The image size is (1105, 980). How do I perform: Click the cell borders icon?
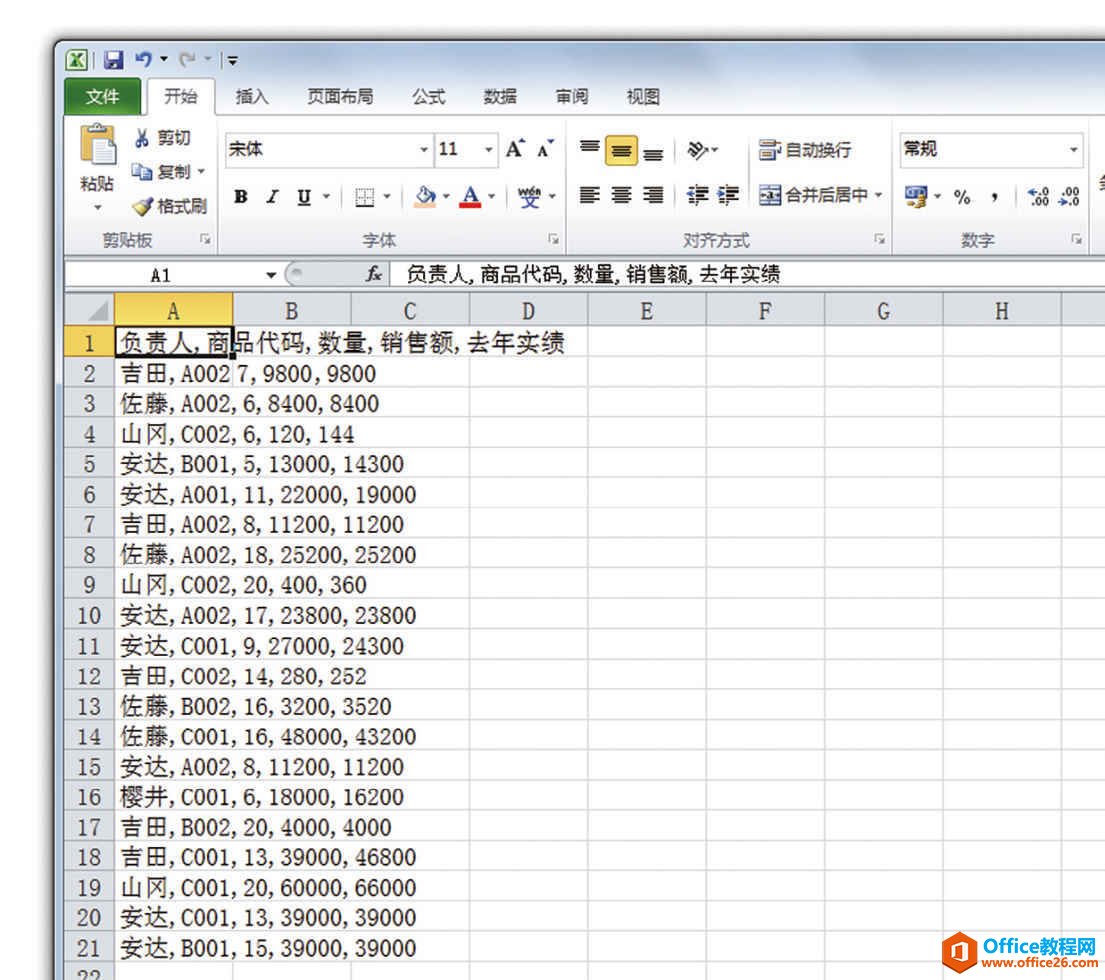pyautogui.click(x=364, y=197)
